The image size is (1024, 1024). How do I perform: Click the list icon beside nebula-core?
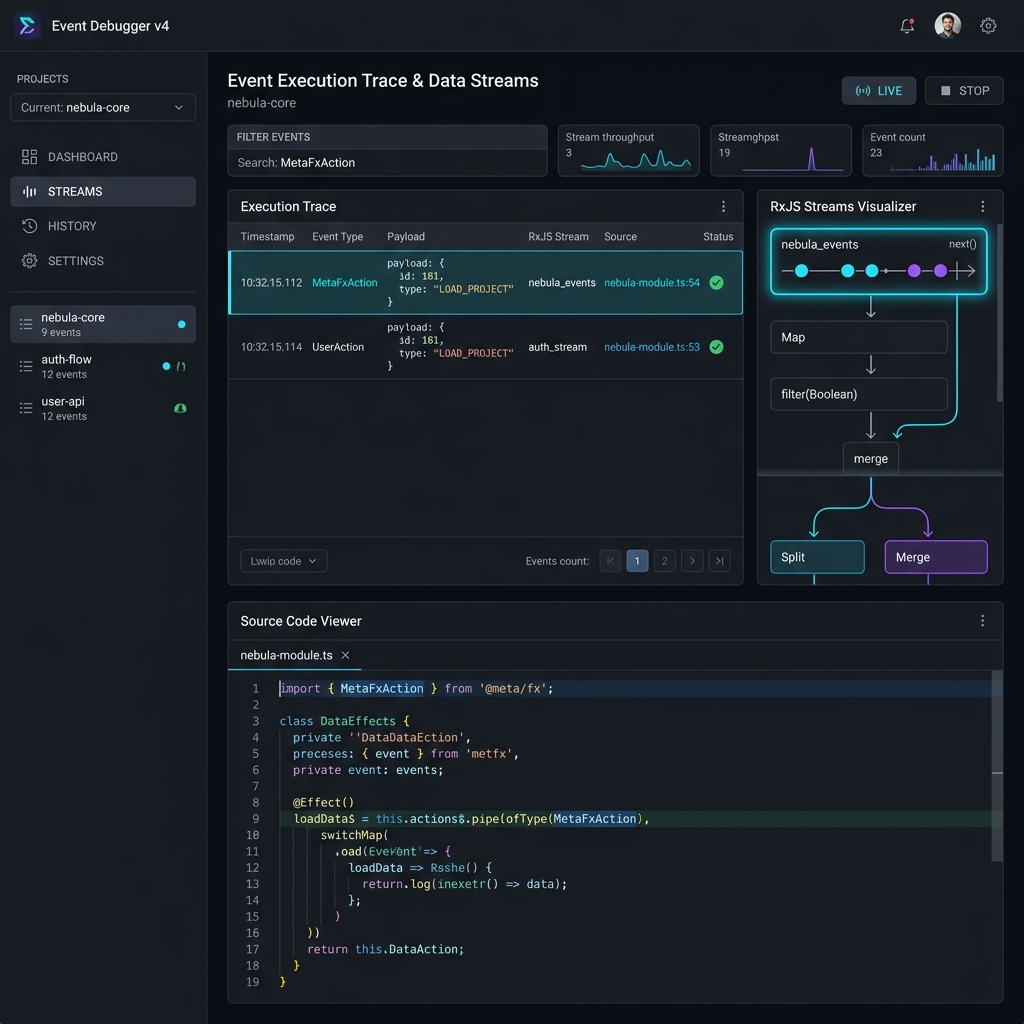(x=26, y=324)
